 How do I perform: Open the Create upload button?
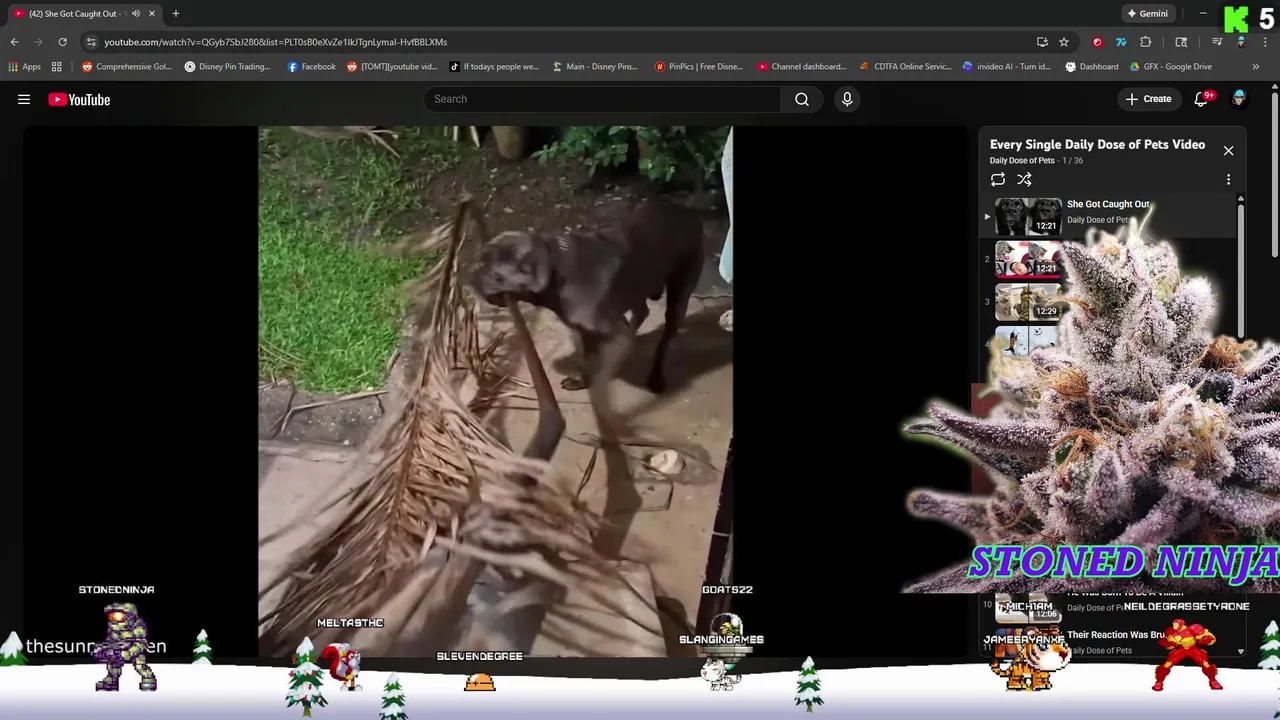click(x=1148, y=99)
